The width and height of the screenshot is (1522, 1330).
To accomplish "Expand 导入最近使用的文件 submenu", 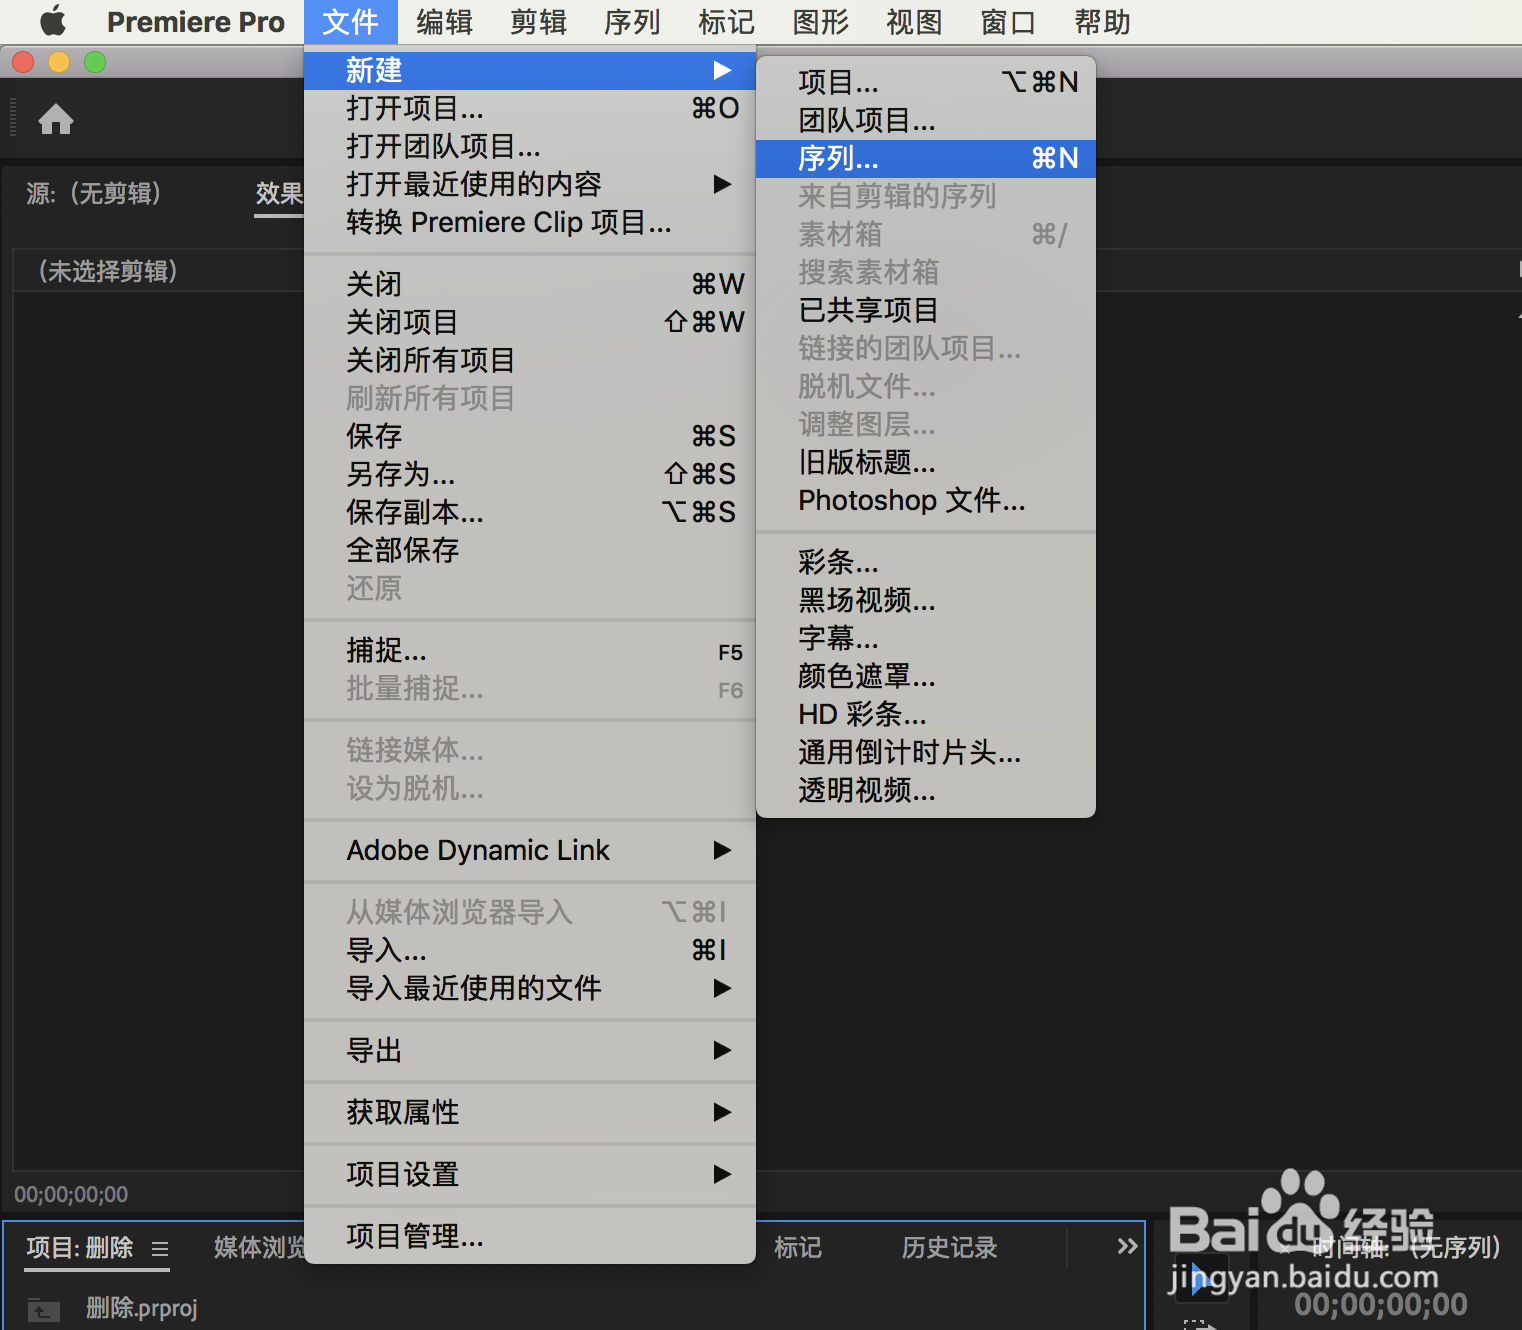I will [530, 988].
